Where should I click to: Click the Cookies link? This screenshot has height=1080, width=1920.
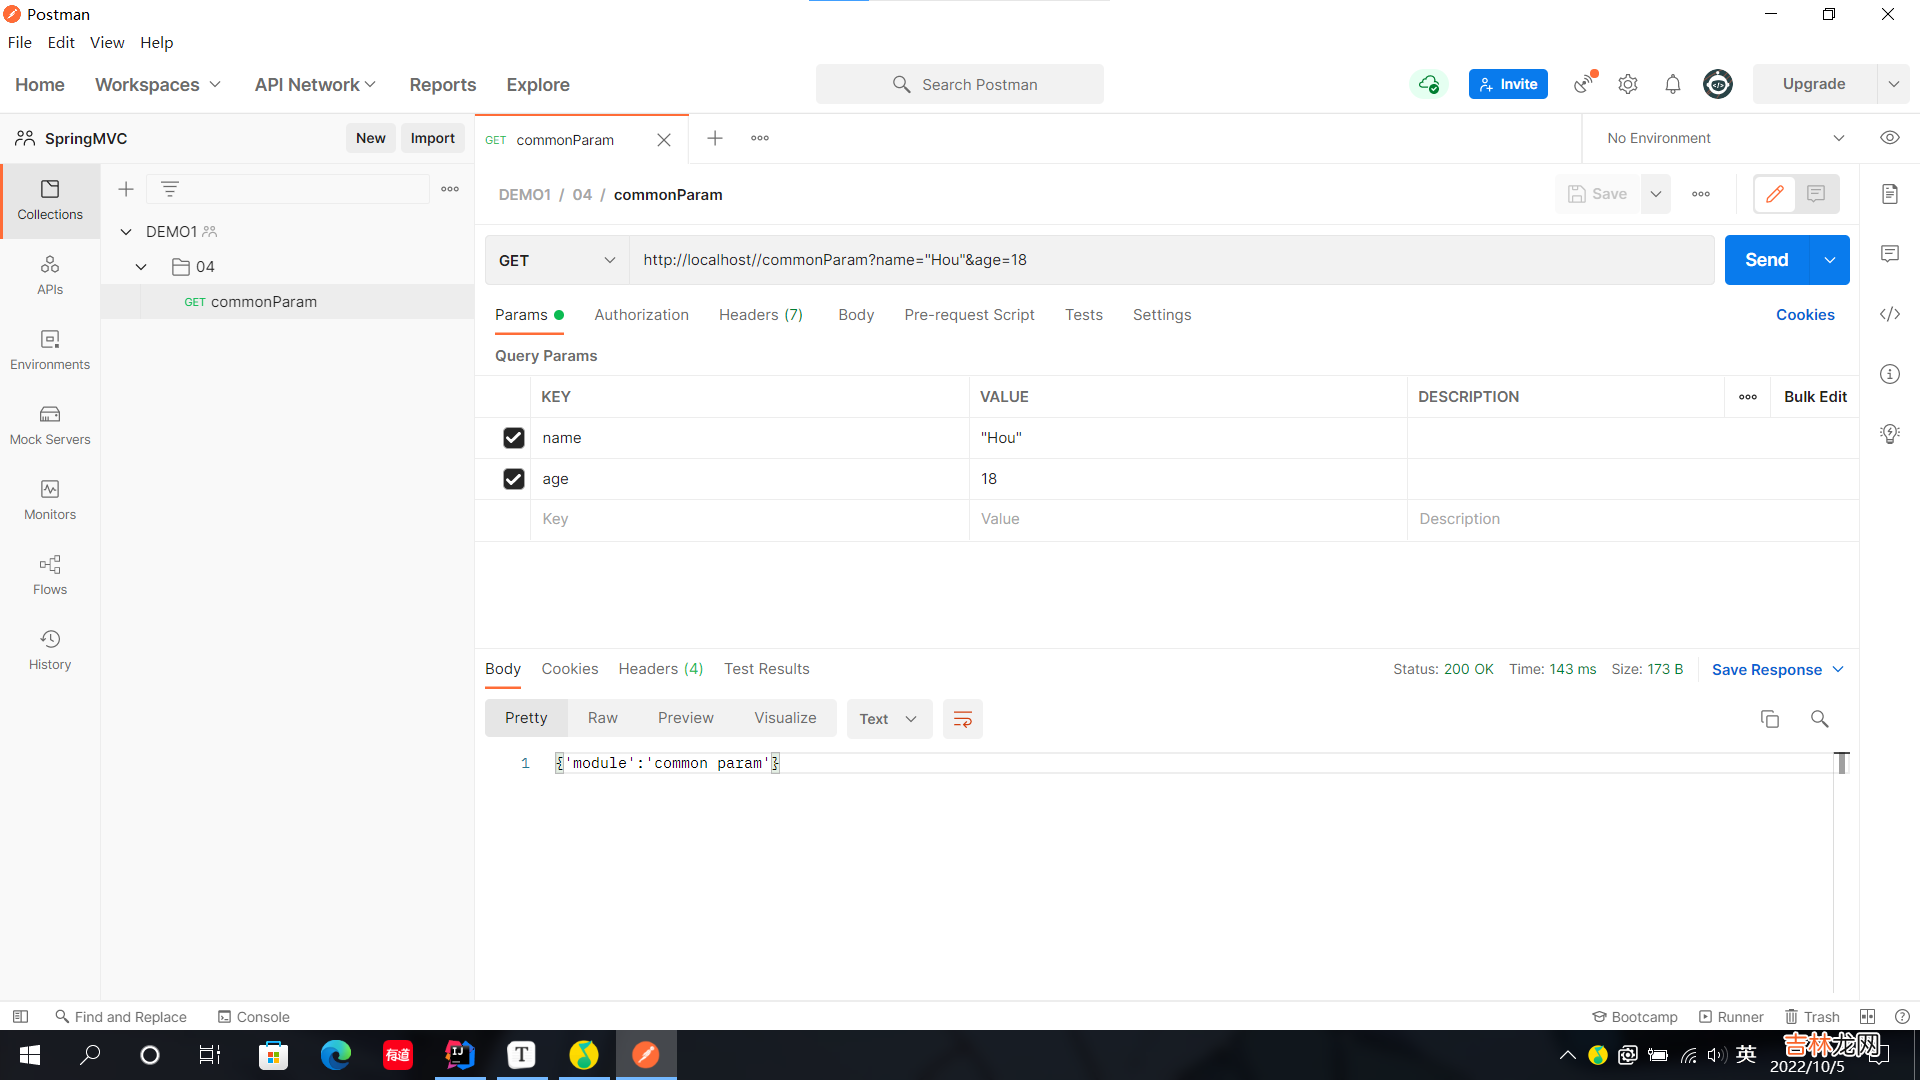pos(1804,315)
